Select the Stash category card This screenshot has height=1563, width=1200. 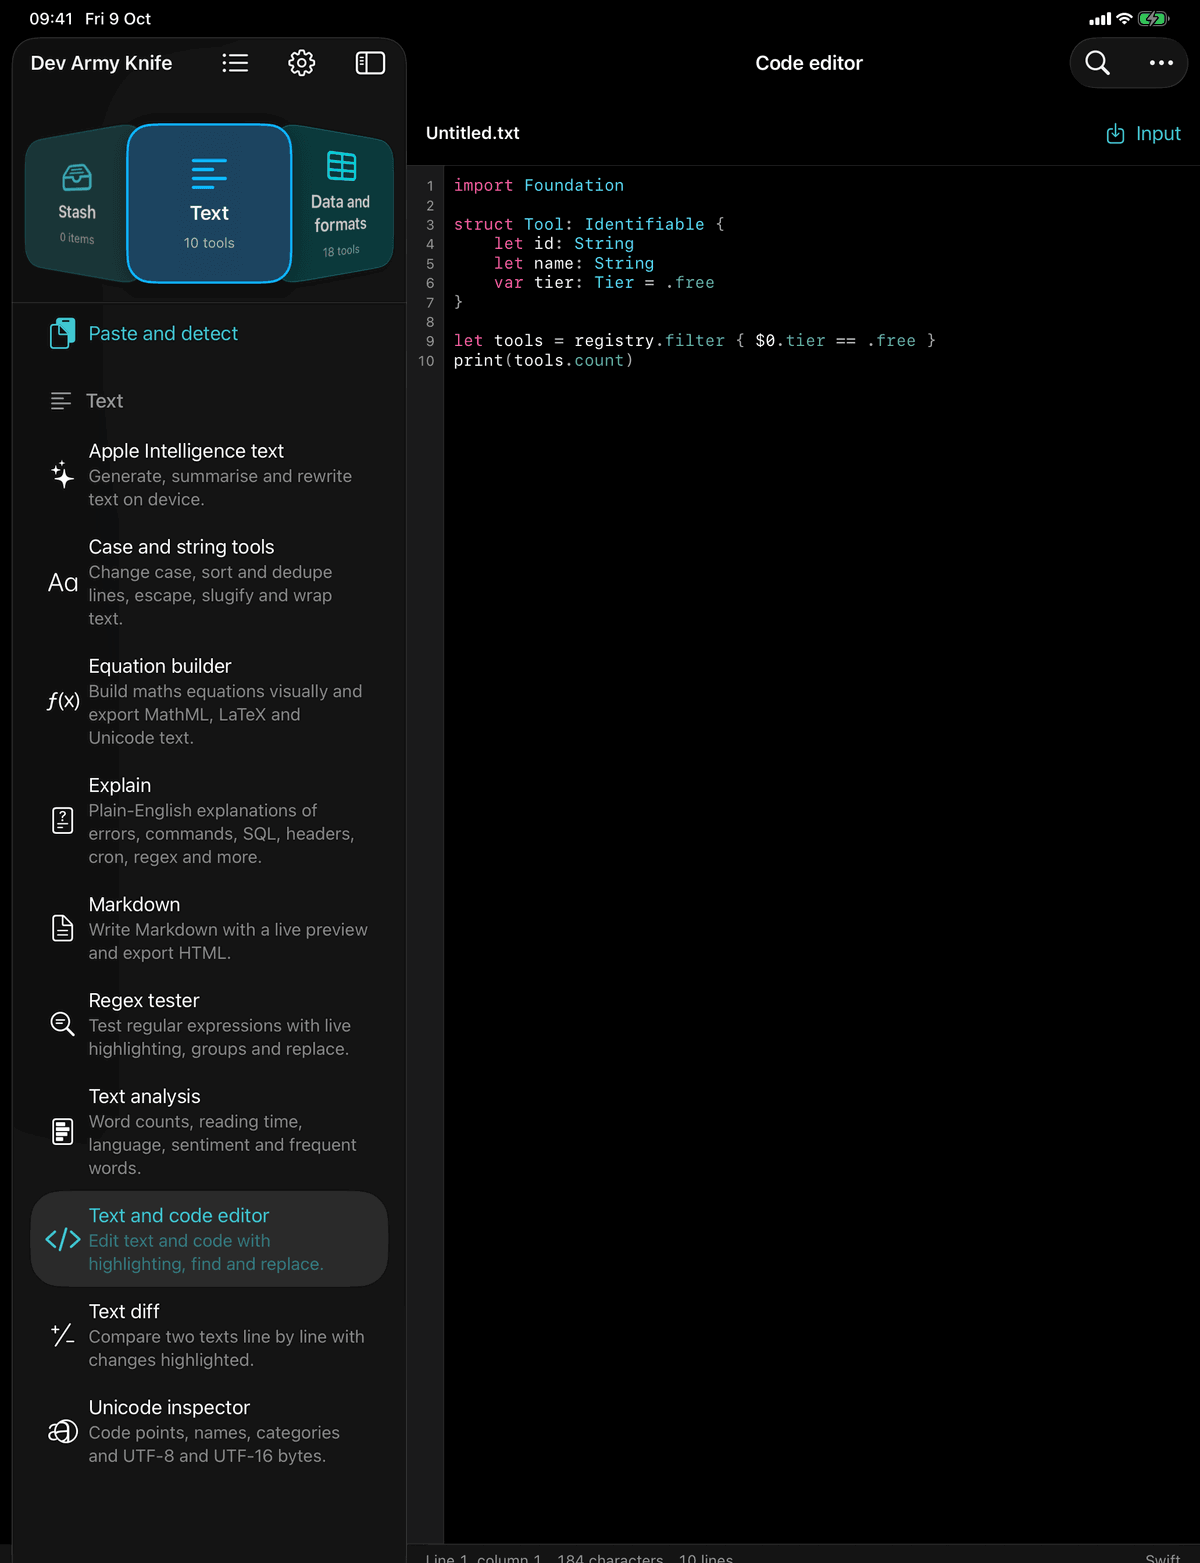77,205
